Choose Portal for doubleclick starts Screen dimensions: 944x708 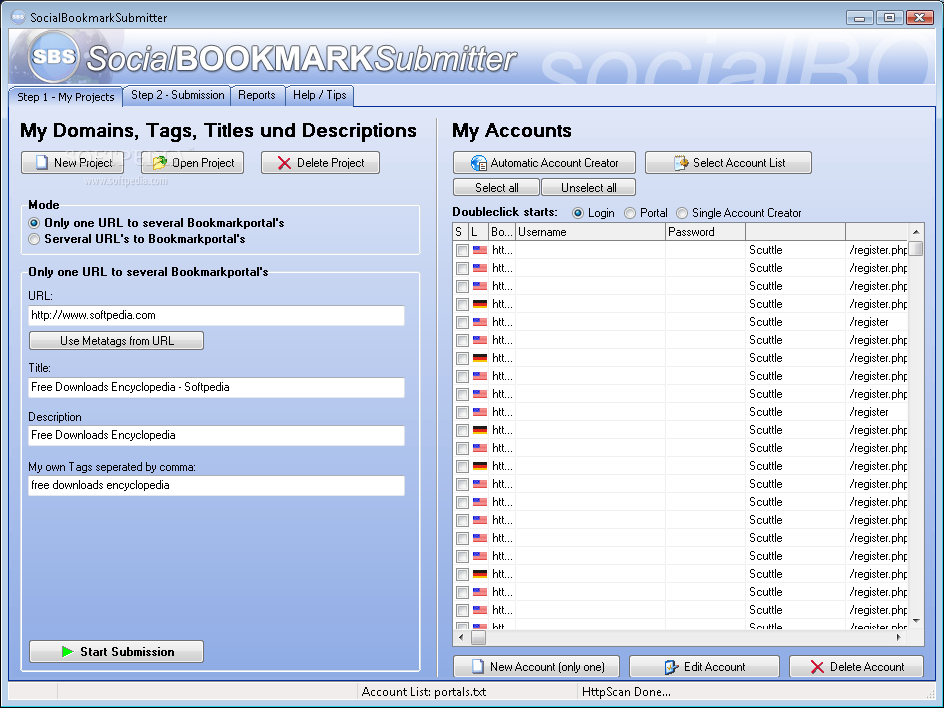coord(630,213)
